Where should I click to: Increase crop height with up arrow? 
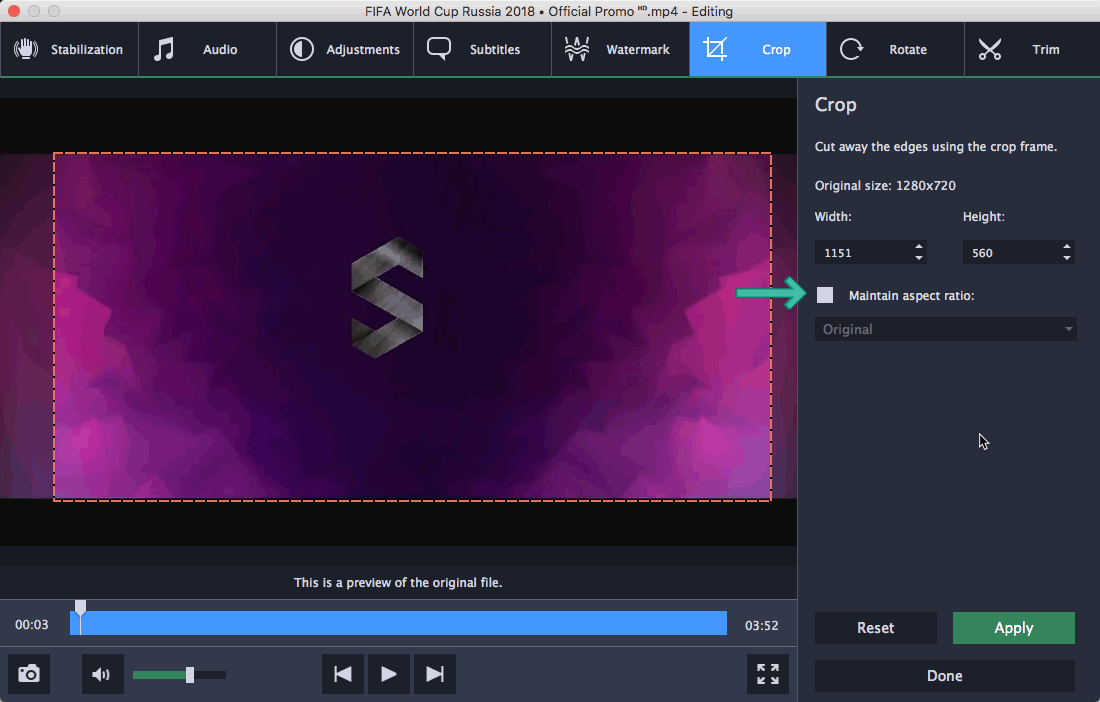click(x=1067, y=246)
